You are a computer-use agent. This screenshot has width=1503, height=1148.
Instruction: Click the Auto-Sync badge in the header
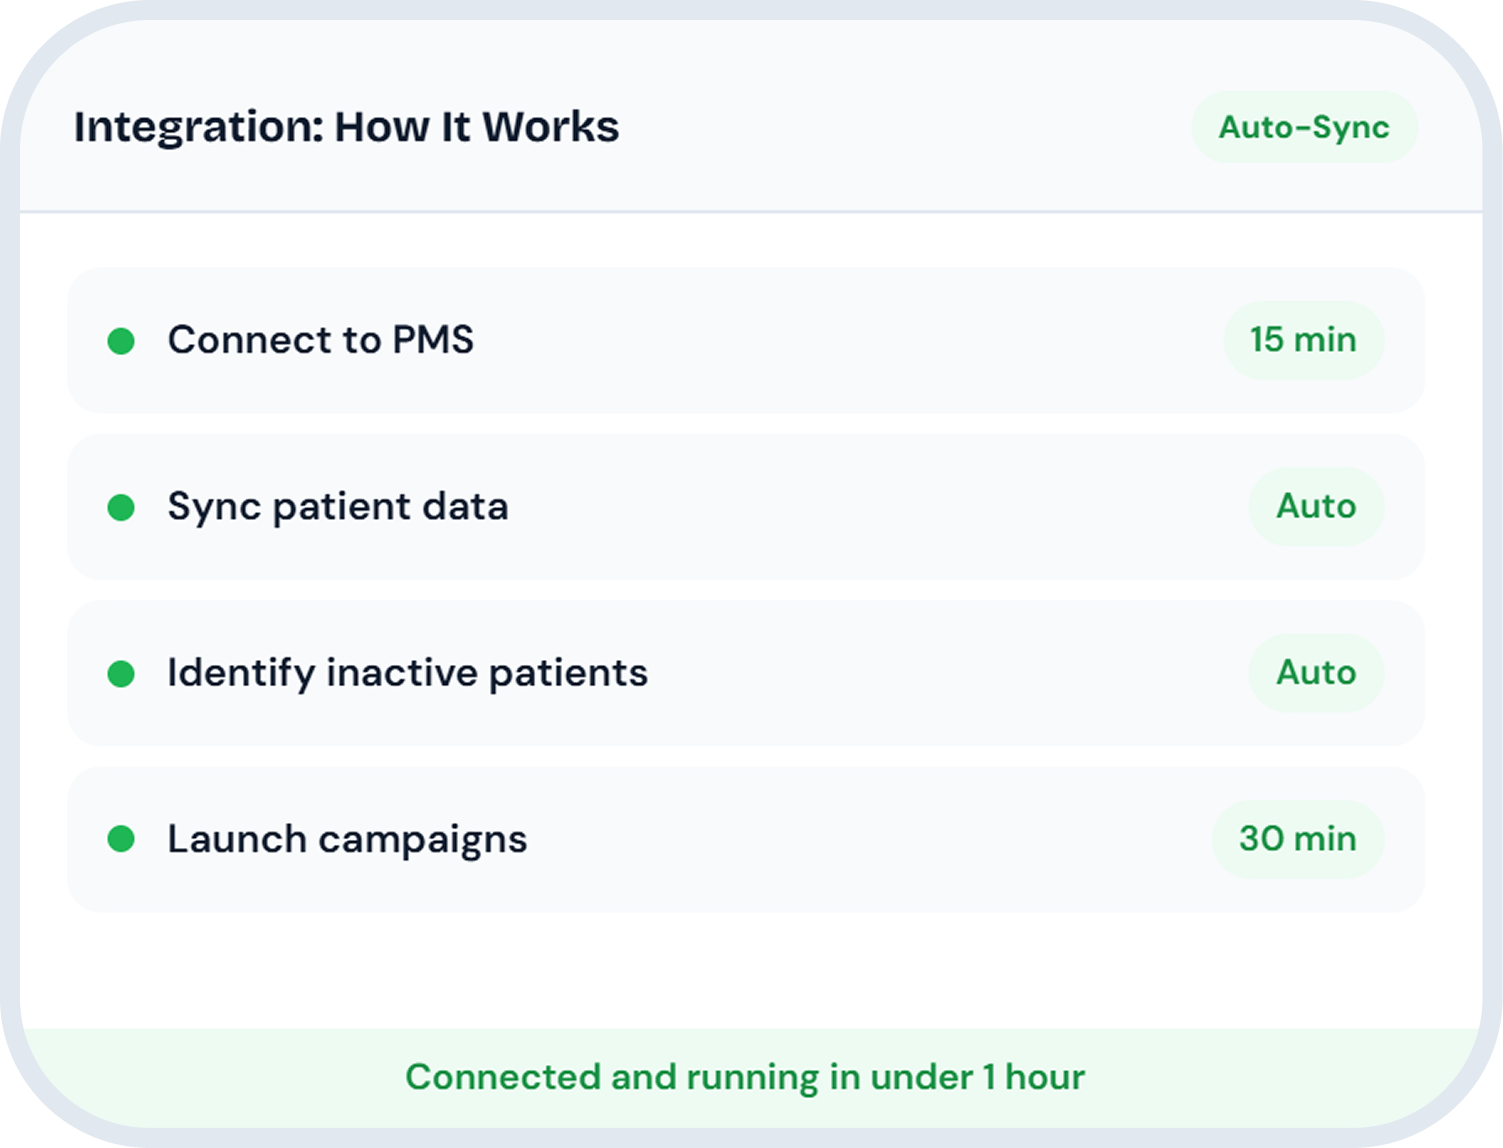click(1304, 127)
